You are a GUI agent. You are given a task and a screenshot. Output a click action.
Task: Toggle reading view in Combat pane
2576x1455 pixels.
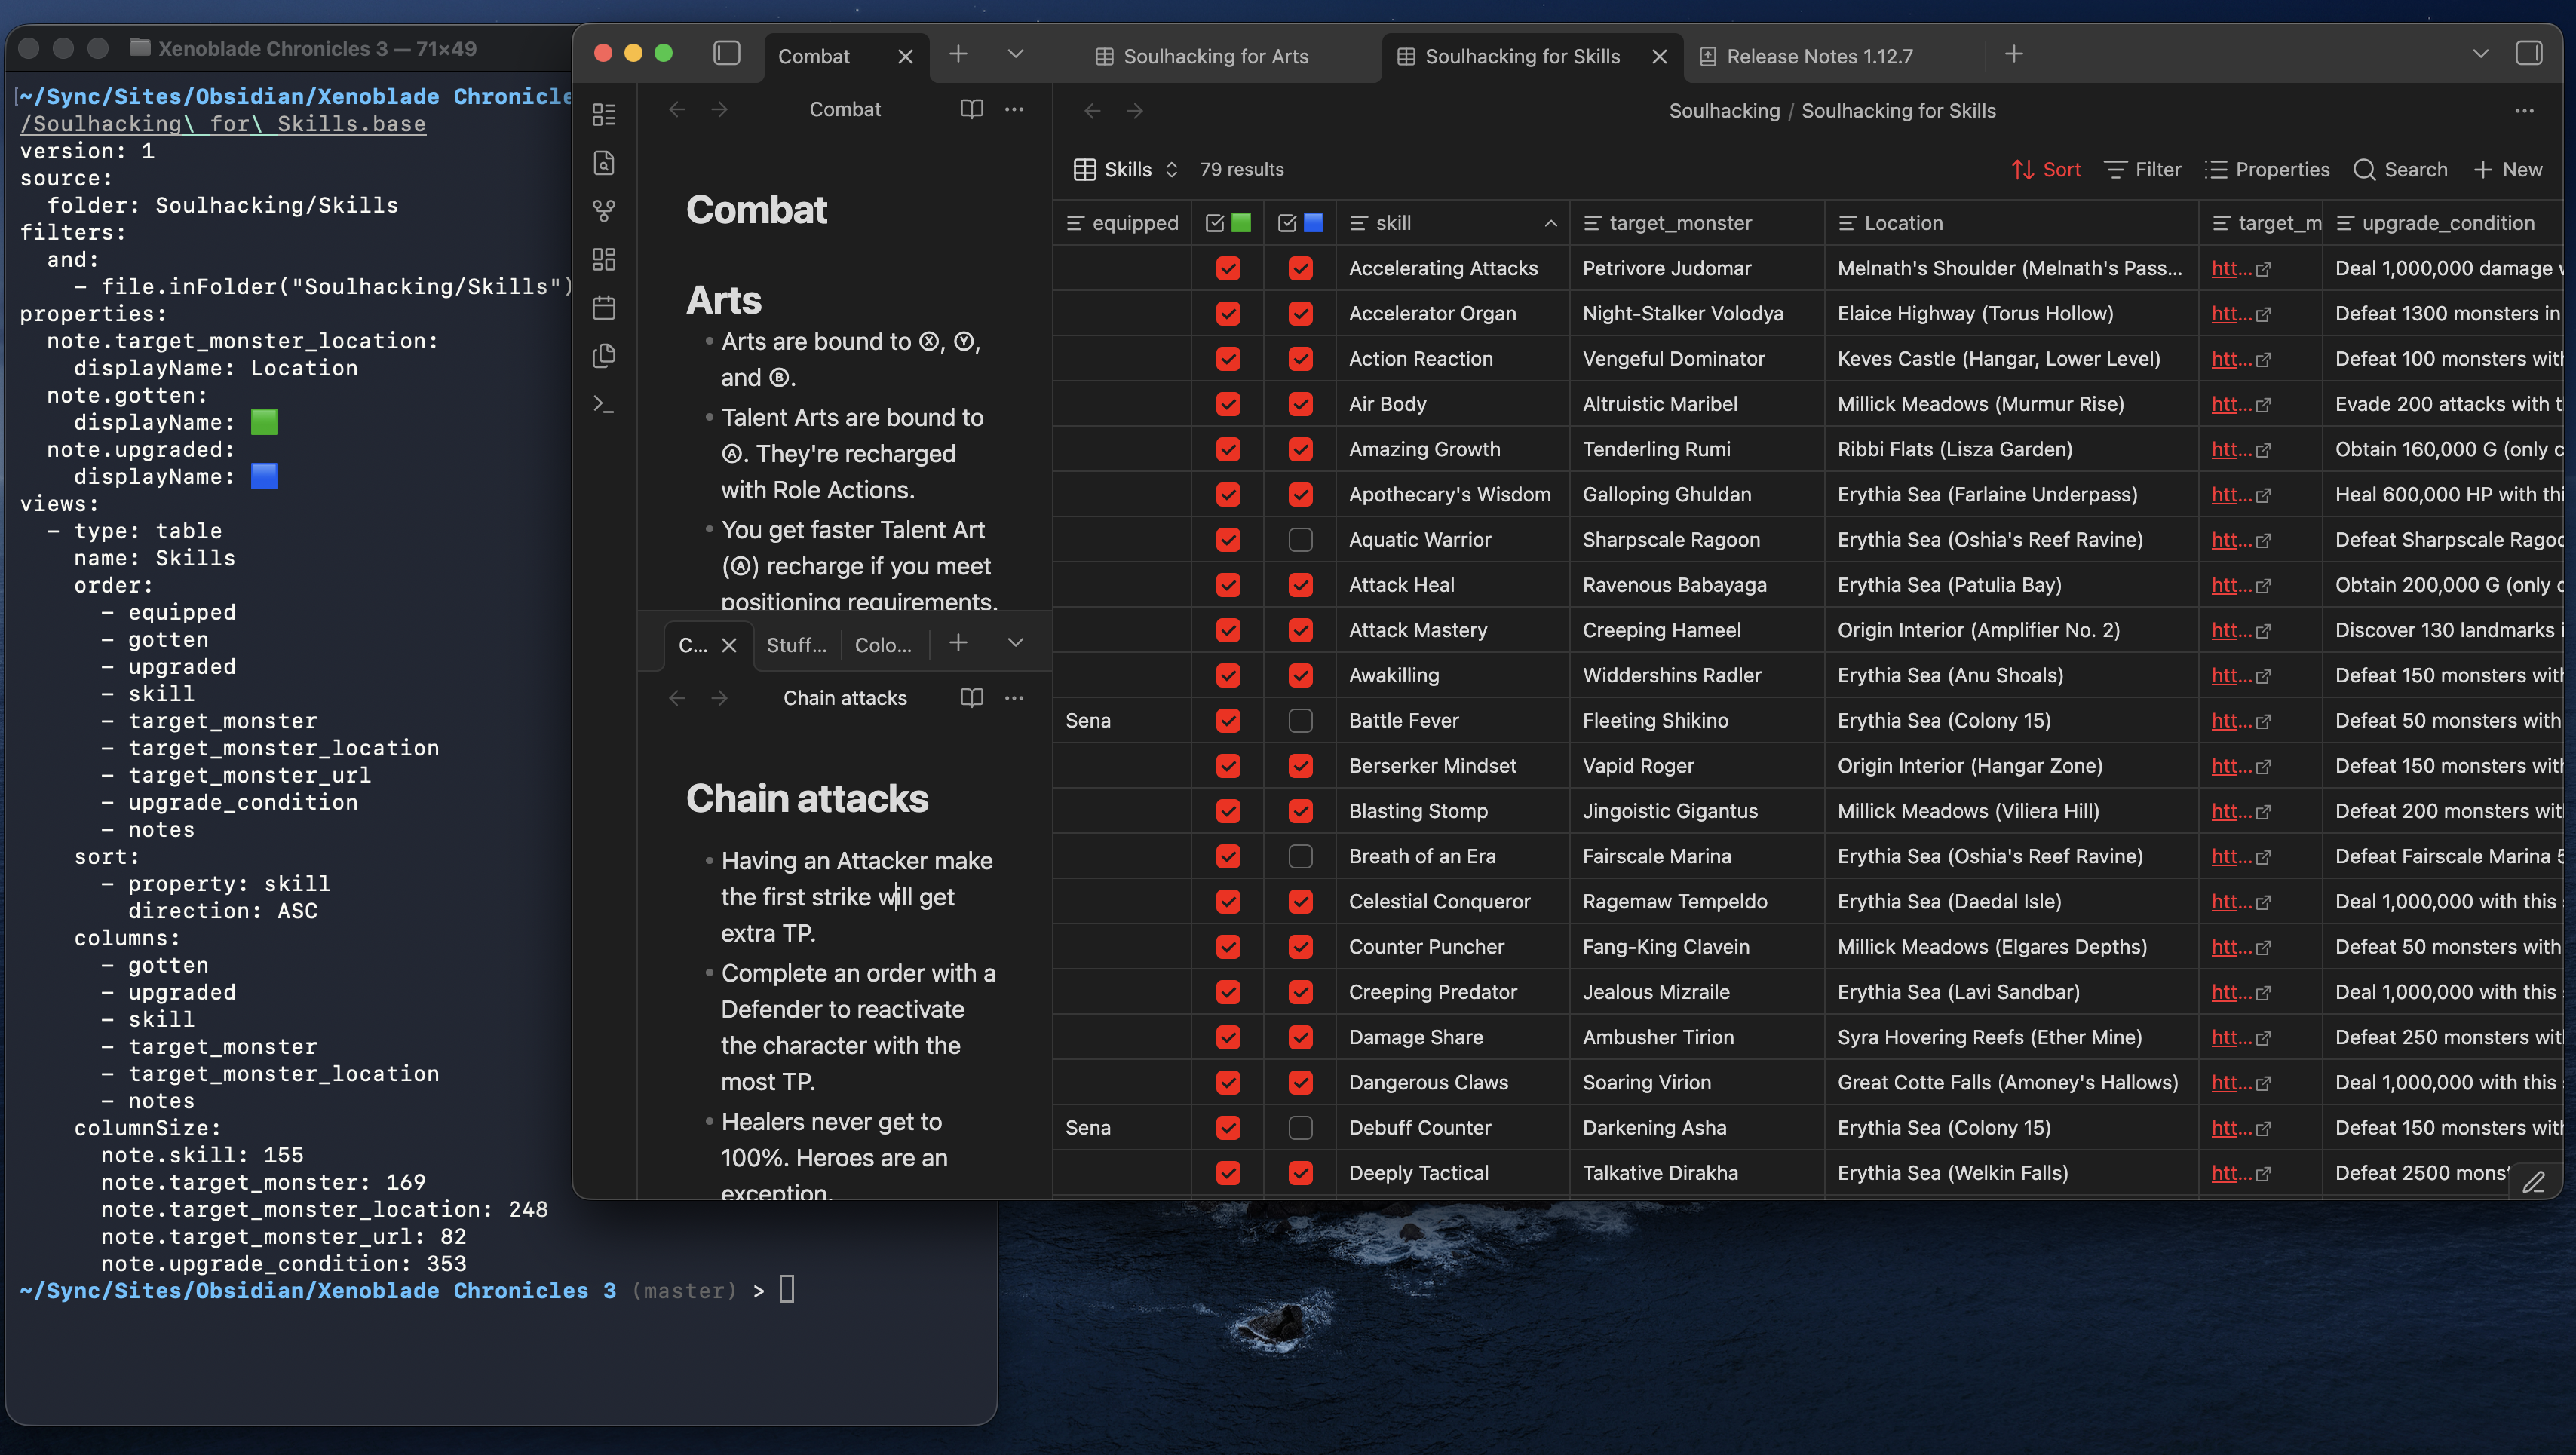[x=972, y=108]
